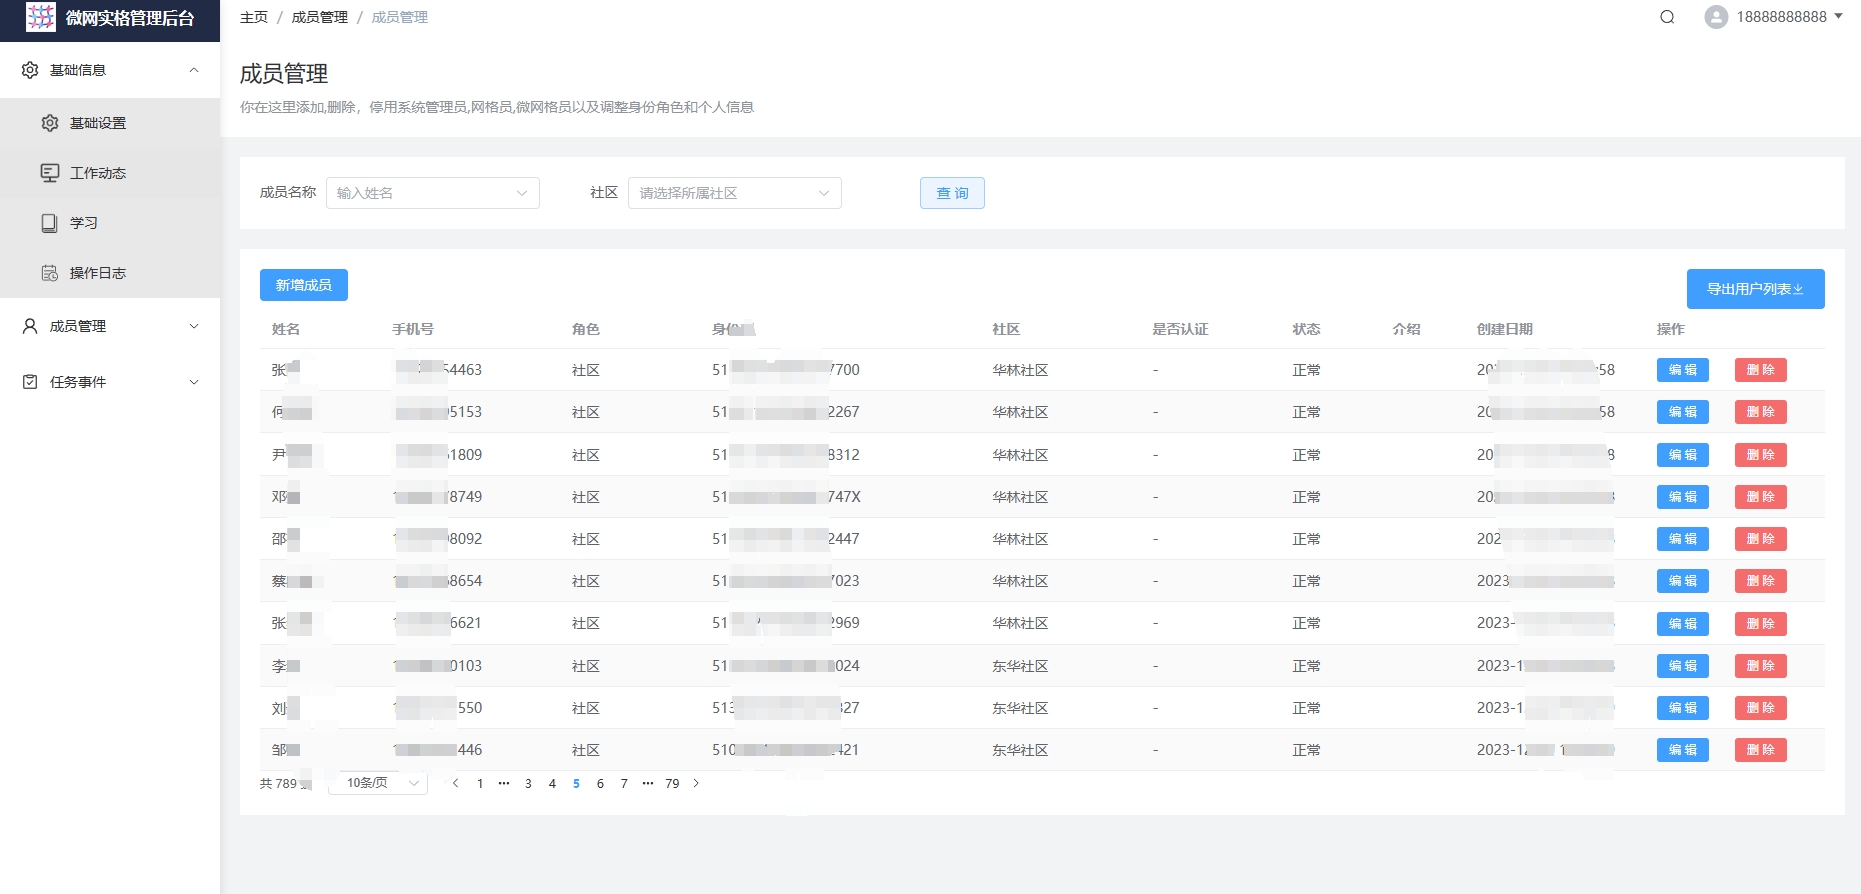The height and width of the screenshot is (894, 1861).
Task: Click the 导出用户列表 export button
Action: tap(1755, 289)
